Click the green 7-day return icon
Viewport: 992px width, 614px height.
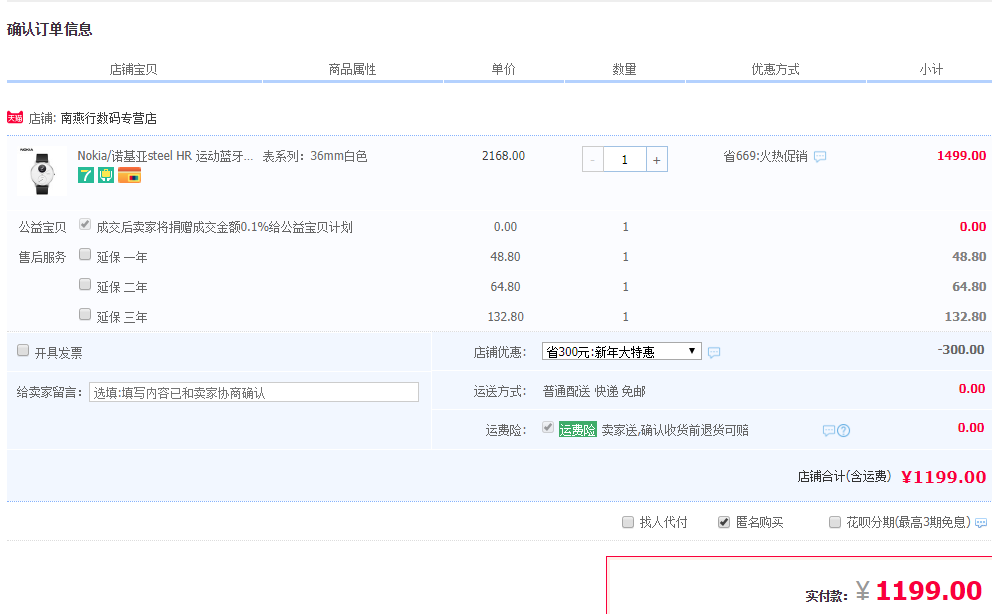(x=85, y=175)
